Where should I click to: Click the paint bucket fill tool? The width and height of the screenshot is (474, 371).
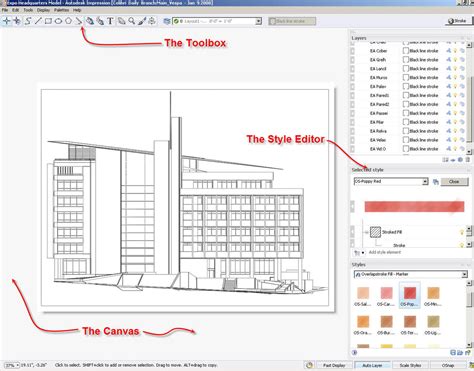[90, 21]
